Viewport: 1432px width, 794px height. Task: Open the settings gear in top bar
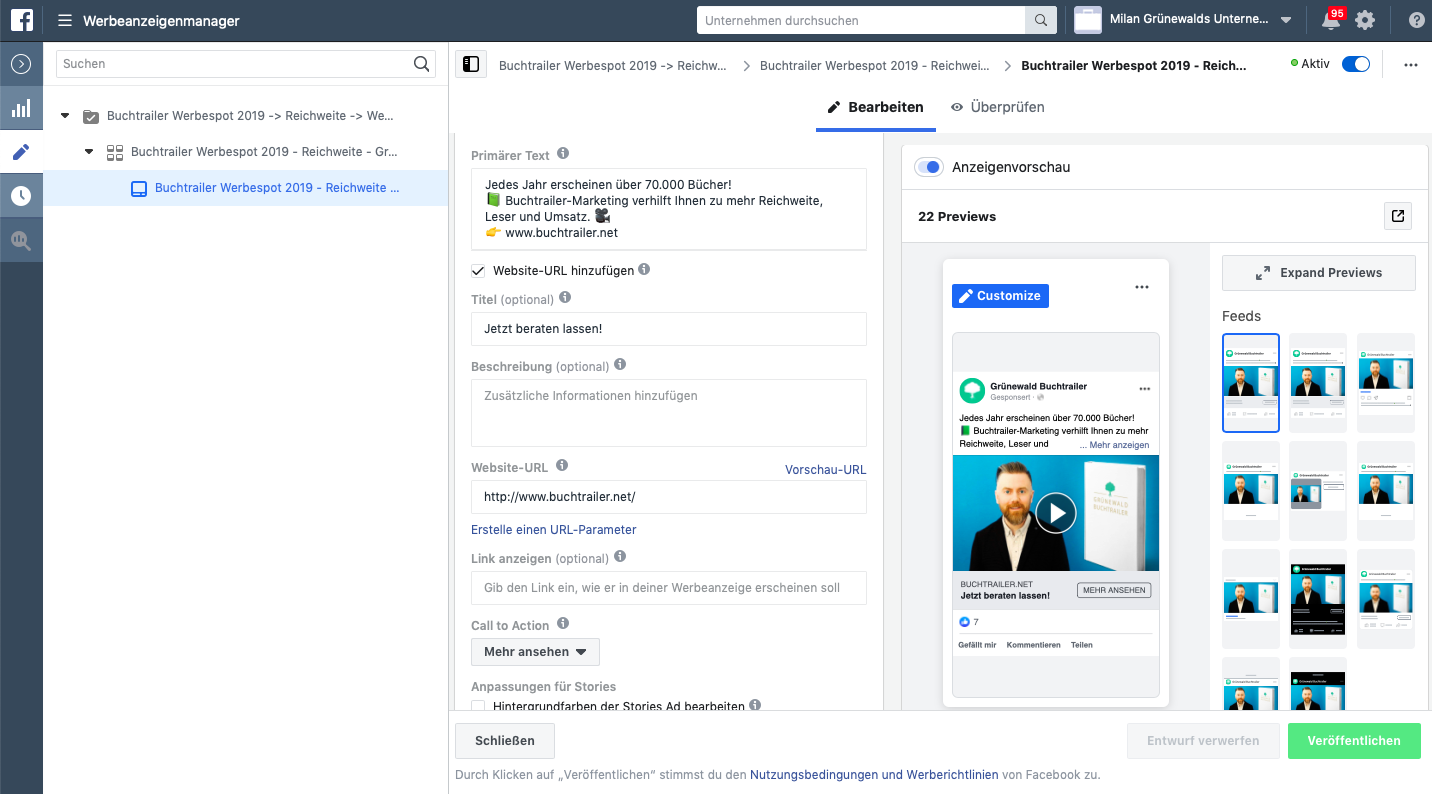click(1365, 20)
